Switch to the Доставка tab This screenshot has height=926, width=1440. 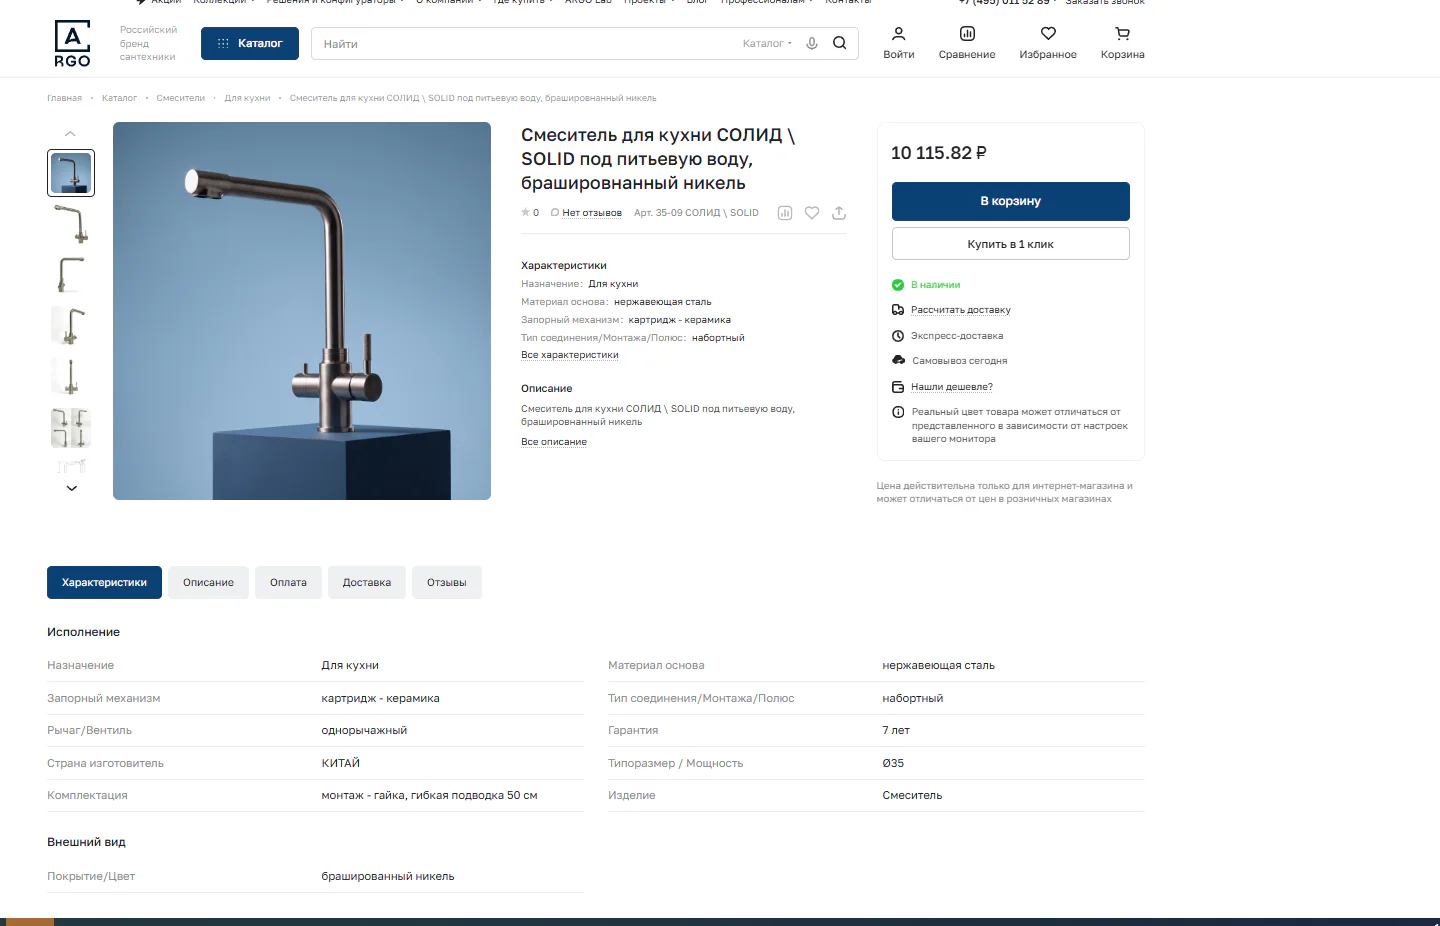tap(367, 582)
